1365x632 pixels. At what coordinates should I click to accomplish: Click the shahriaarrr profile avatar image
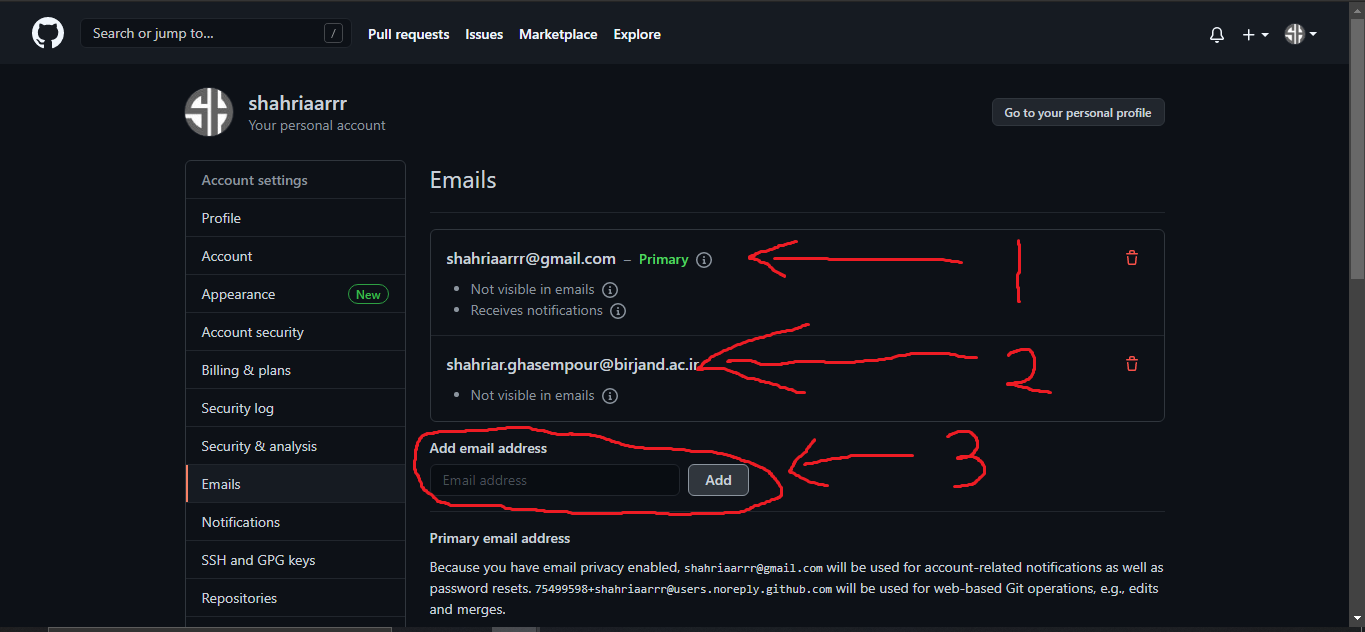coord(209,112)
